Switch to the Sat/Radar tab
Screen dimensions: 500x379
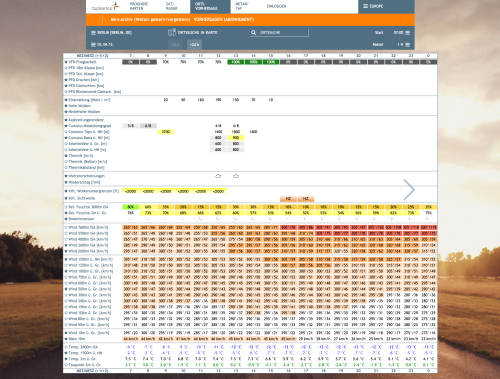point(172,6)
